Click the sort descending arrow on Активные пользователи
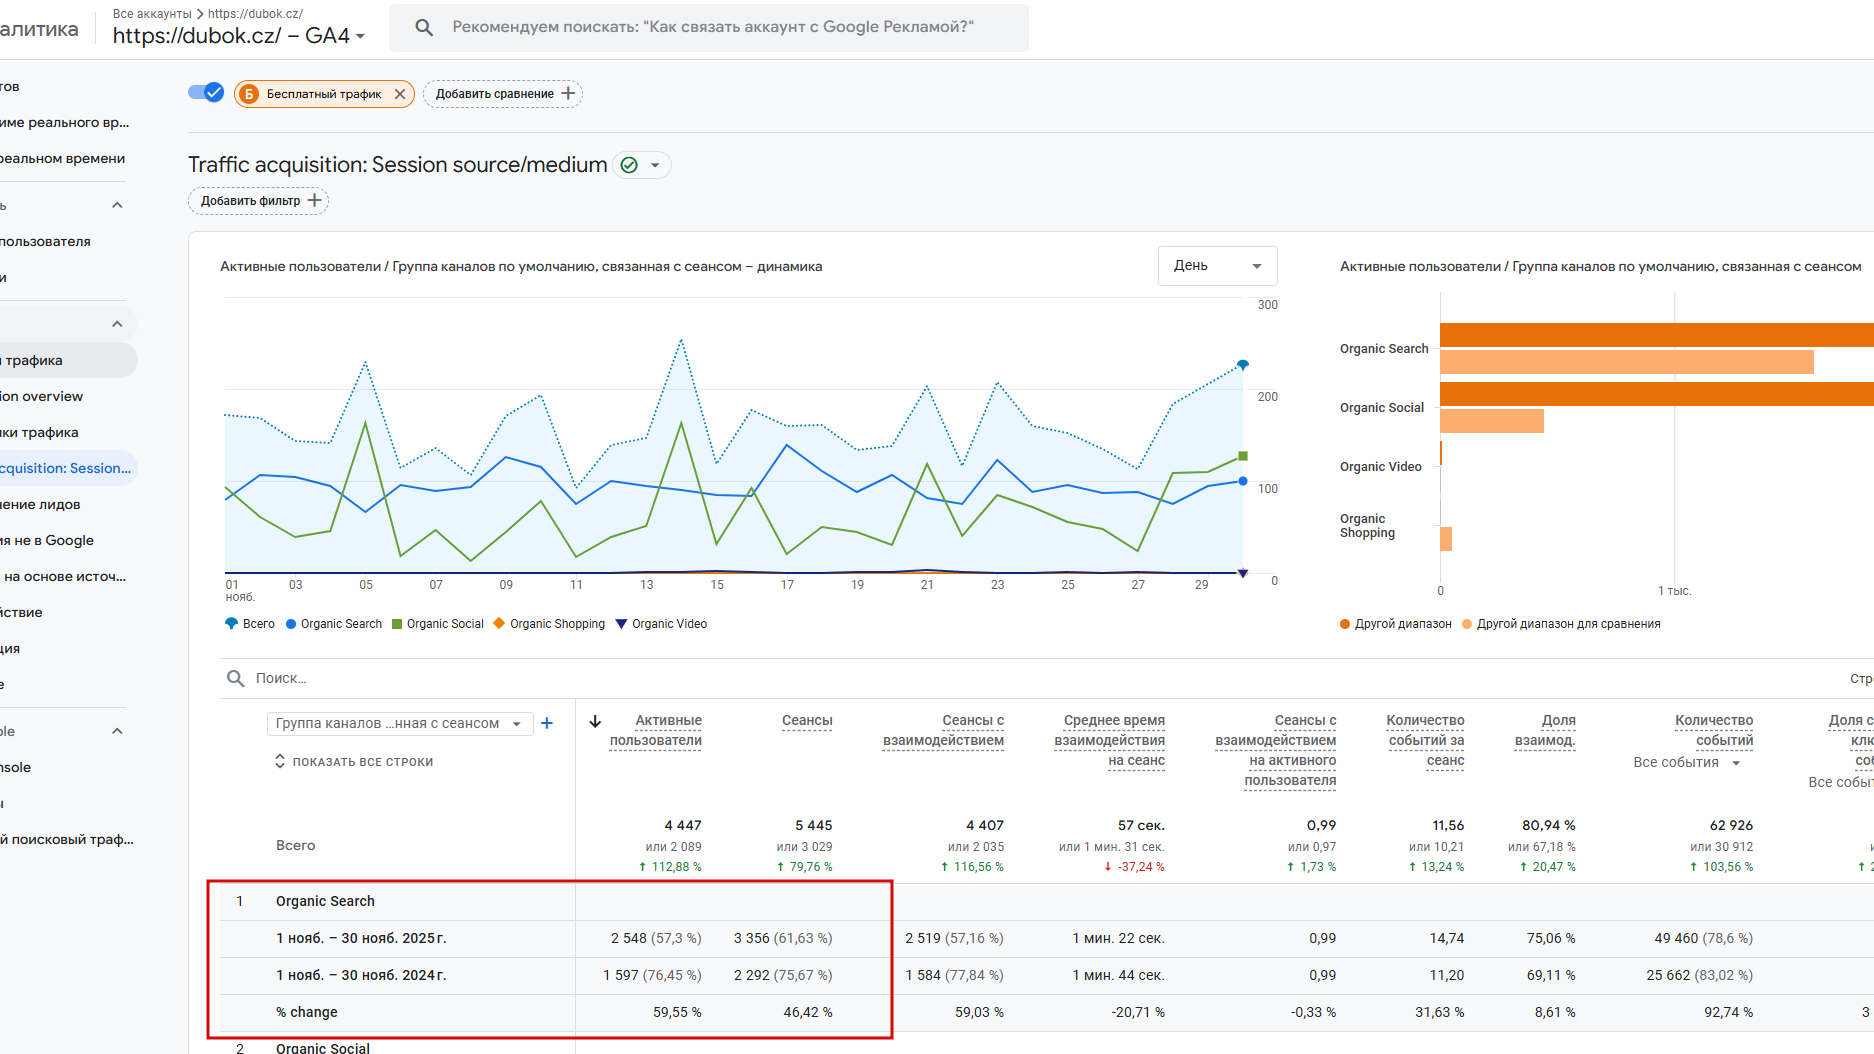 coord(595,721)
